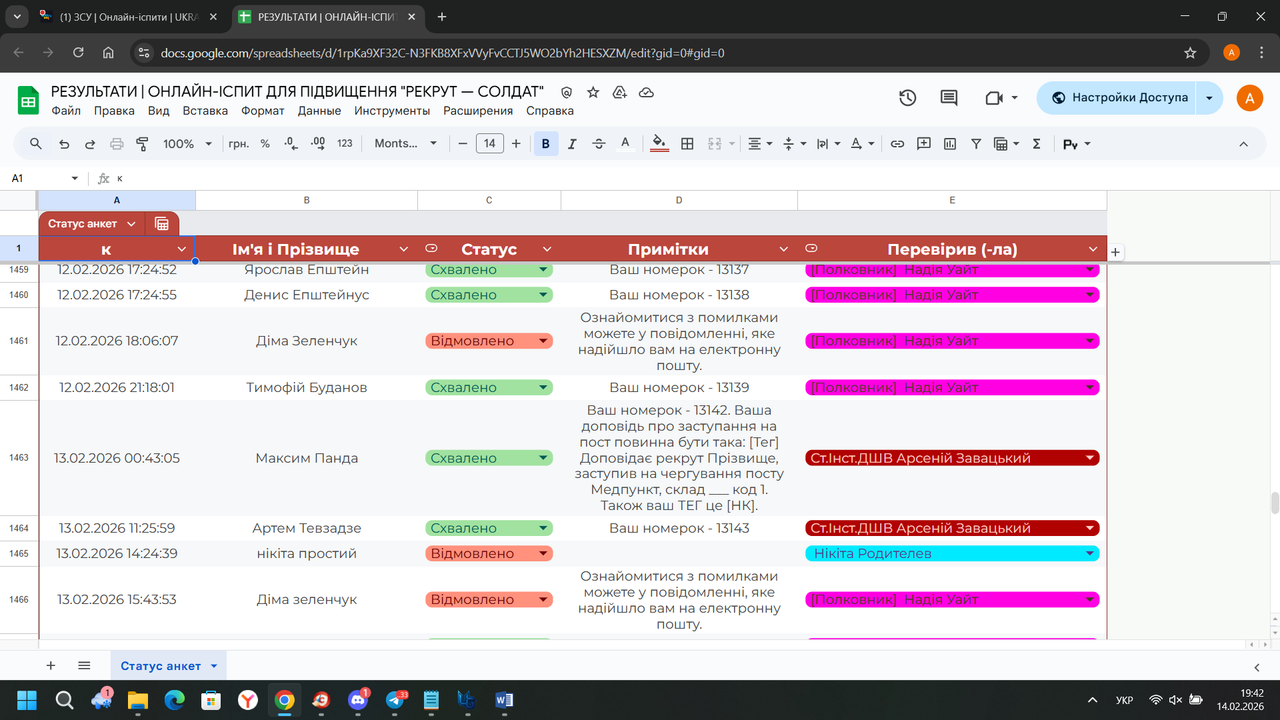The width and height of the screenshot is (1280, 720).
Task: Increase decimal places
Action: [x=318, y=144]
